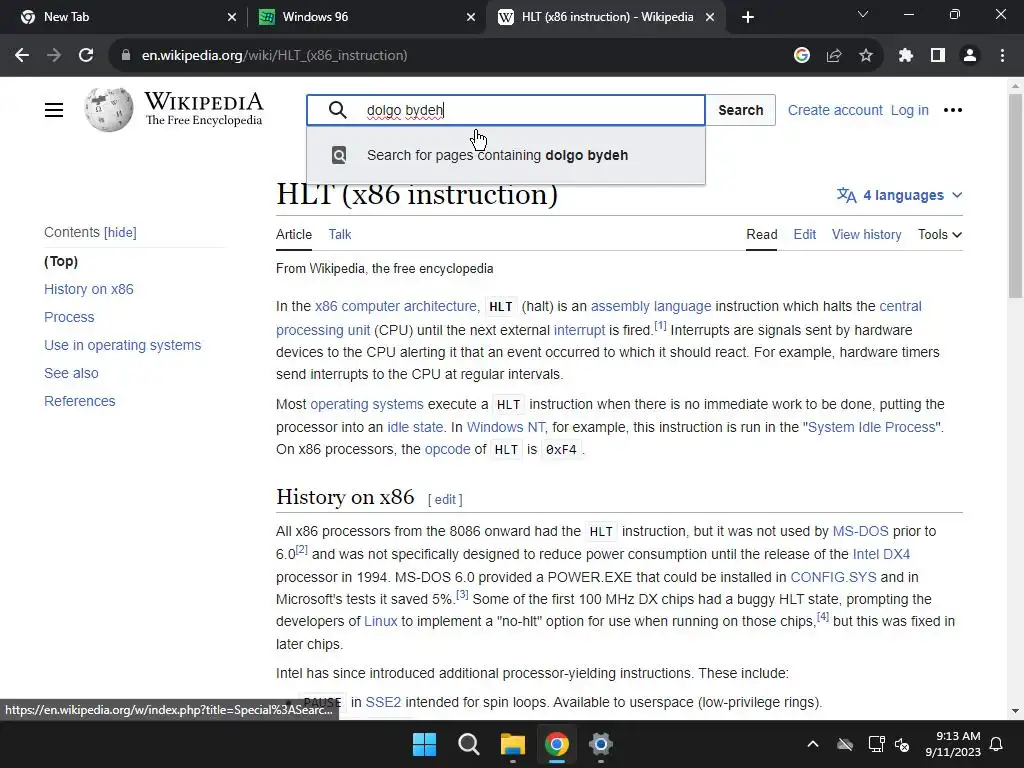
Task: Click the muted volume tray icon
Action: [x=903, y=744]
